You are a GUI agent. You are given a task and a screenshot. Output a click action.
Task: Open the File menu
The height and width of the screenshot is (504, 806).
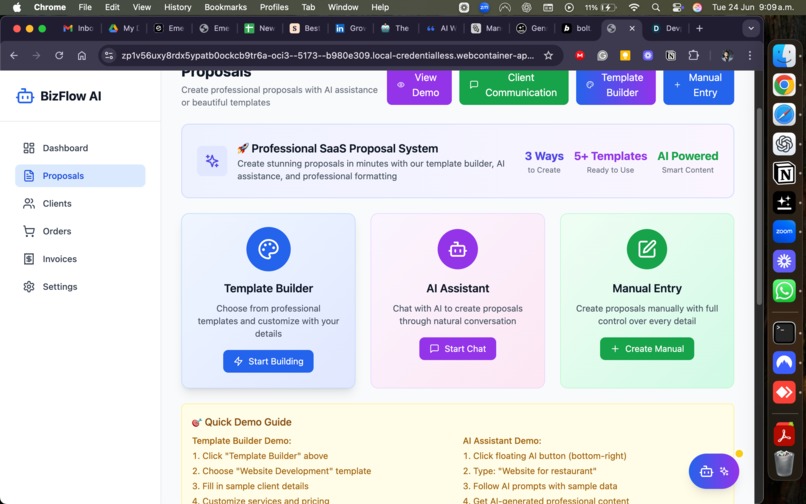tap(85, 7)
